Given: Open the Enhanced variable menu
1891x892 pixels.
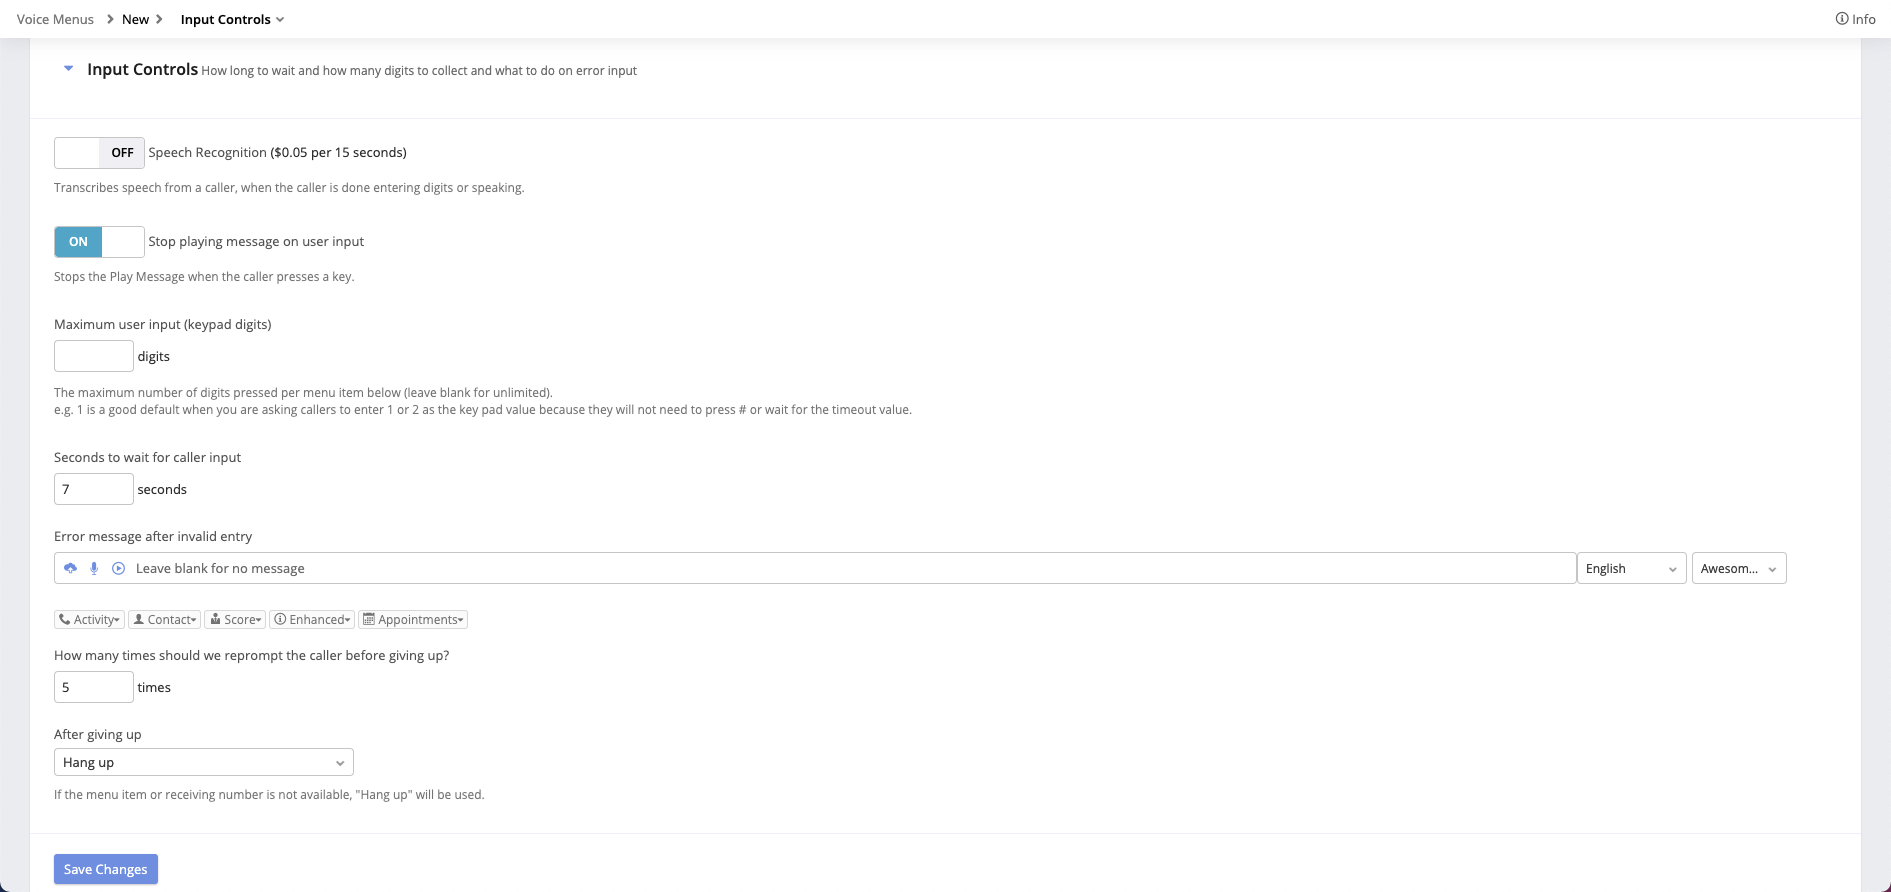Looking at the screenshot, I should (x=312, y=620).
